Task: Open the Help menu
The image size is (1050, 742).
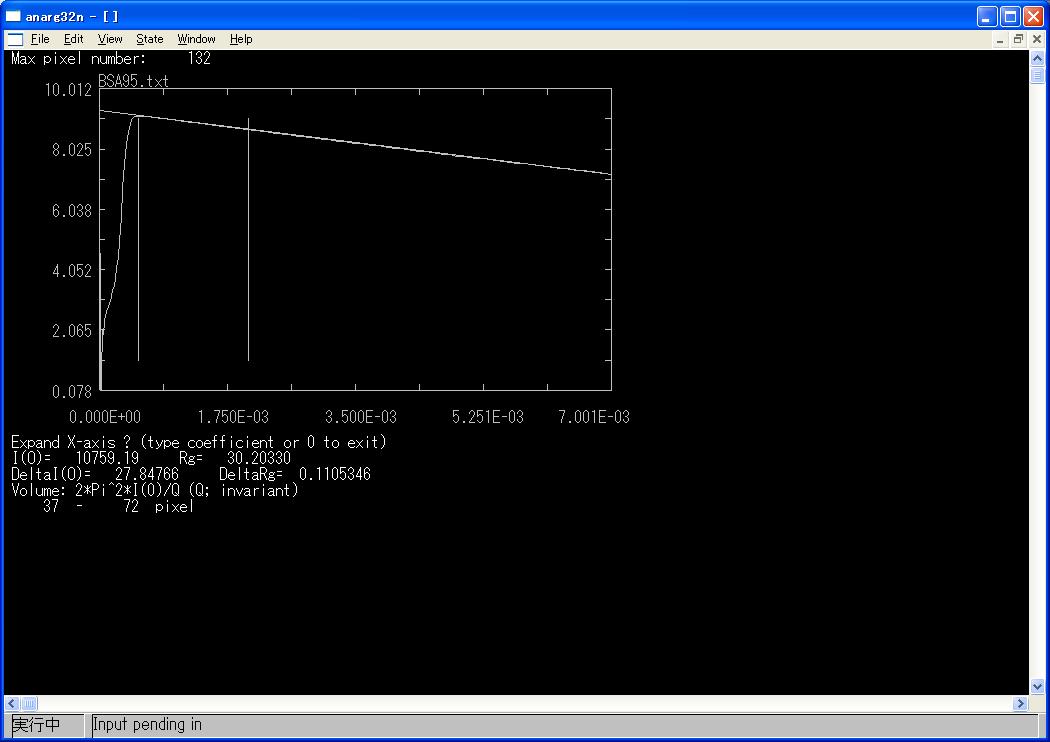Action: (241, 39)
